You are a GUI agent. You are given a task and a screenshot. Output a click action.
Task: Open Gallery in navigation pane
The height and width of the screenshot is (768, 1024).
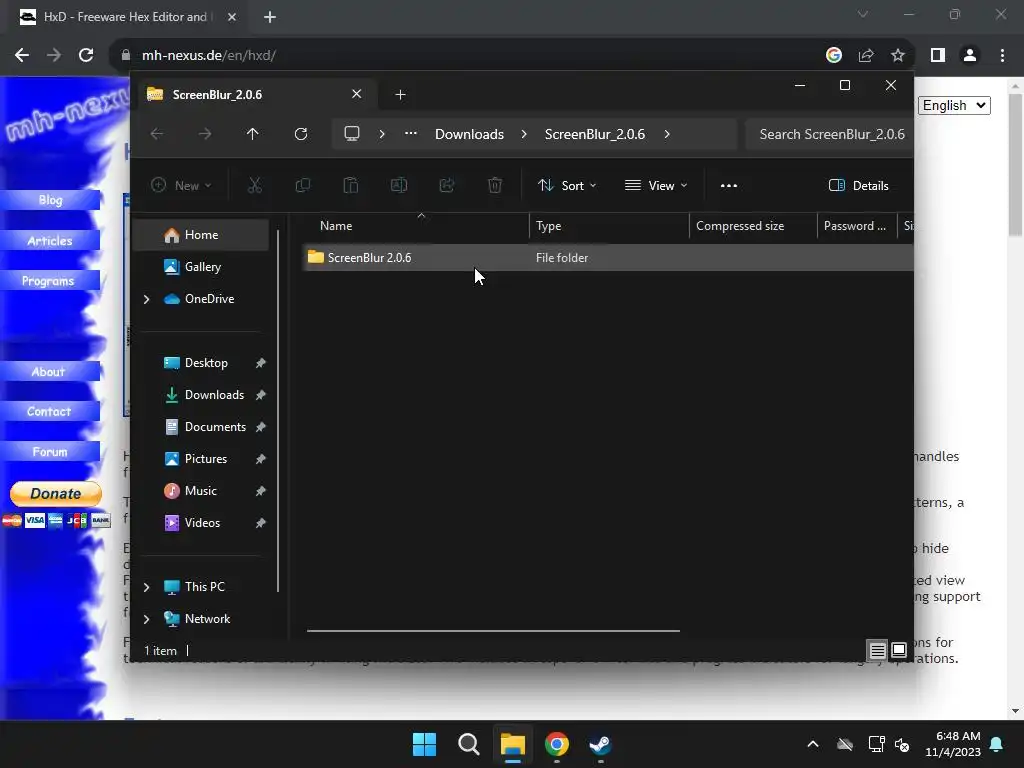(202, 266)
